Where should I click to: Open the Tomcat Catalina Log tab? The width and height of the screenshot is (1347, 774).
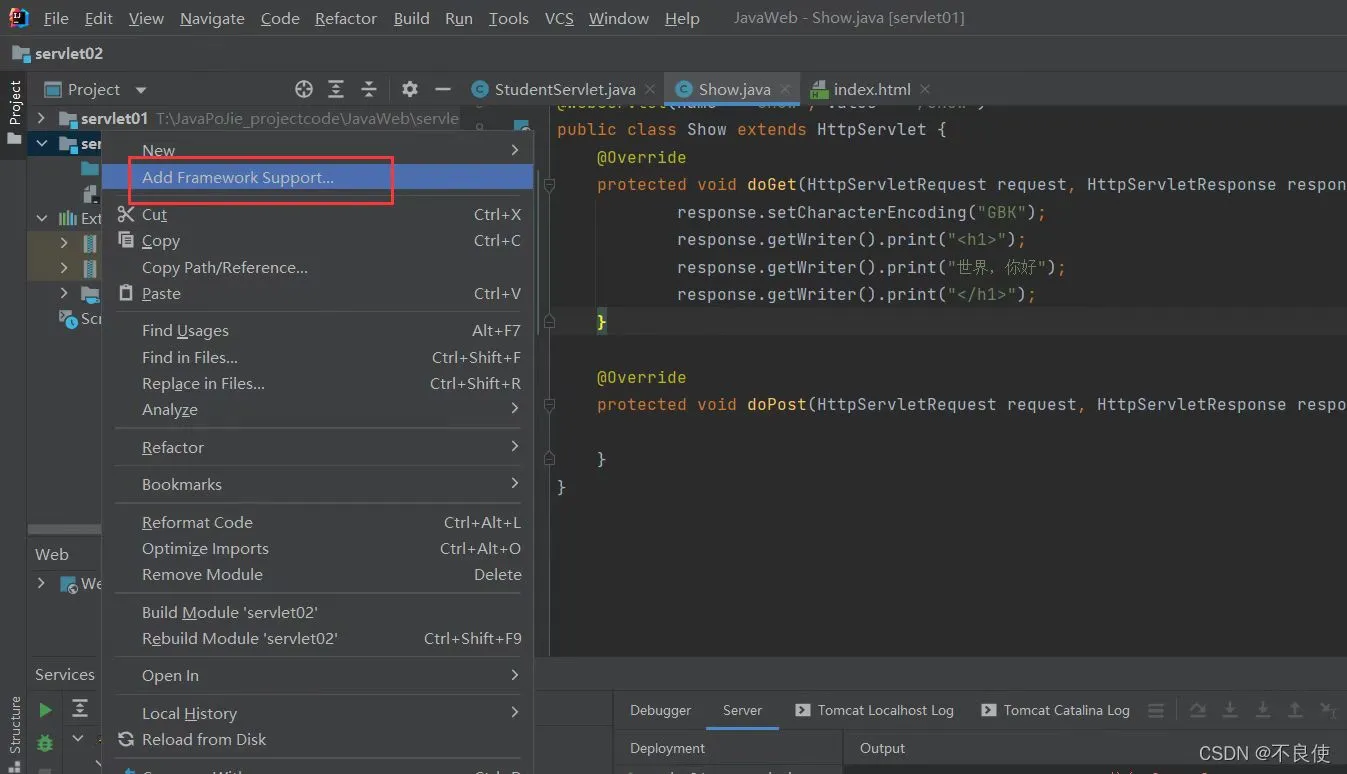[x=1056, y=710]
